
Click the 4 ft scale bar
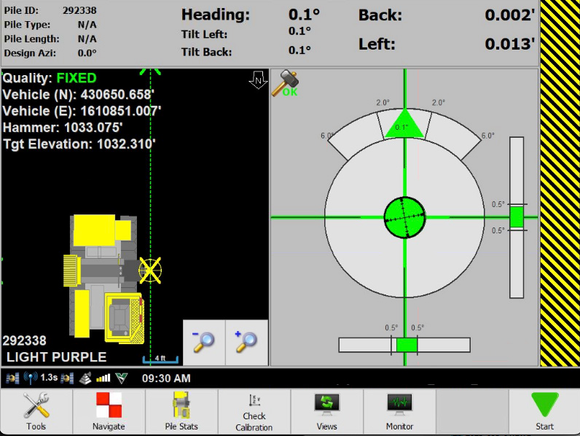coord(161,359)
